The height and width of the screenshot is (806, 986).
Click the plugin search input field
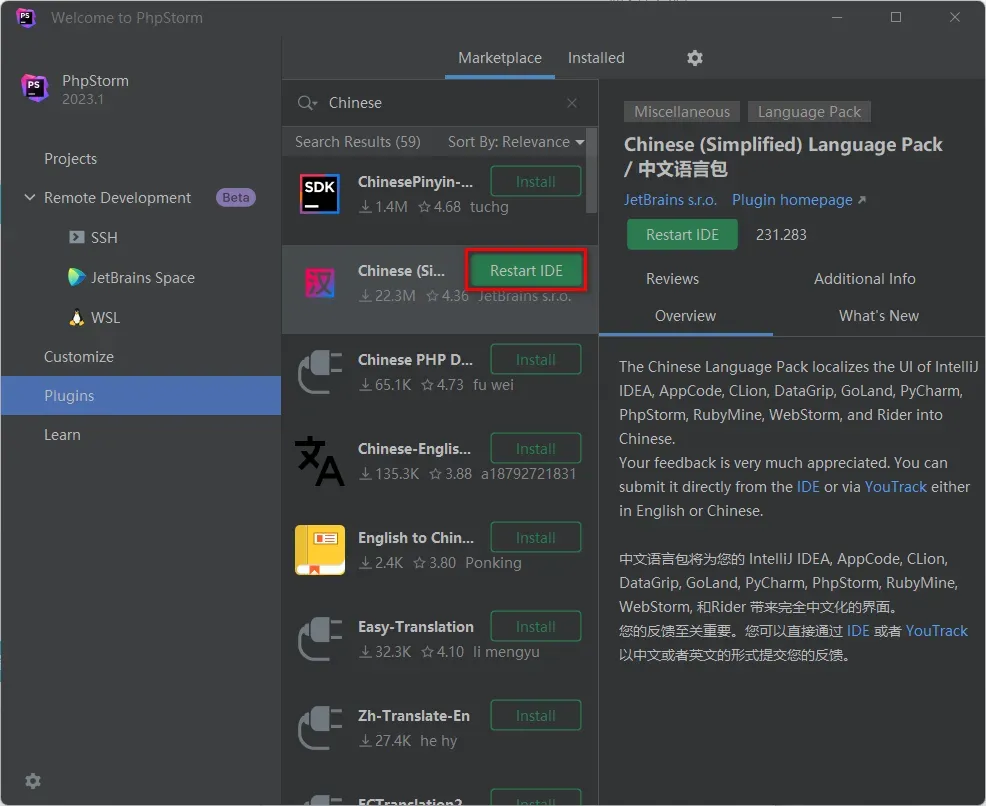440,102
